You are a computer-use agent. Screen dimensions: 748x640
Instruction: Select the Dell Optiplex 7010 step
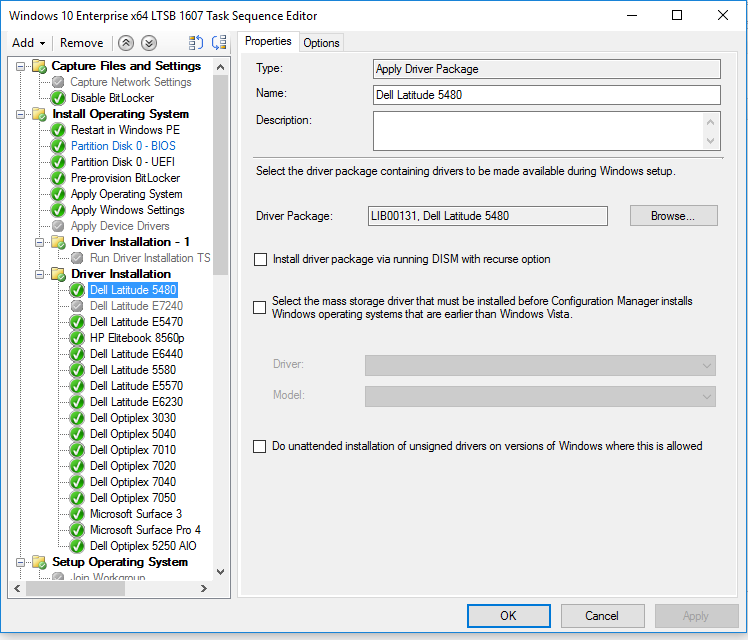(x=133, y=450)
